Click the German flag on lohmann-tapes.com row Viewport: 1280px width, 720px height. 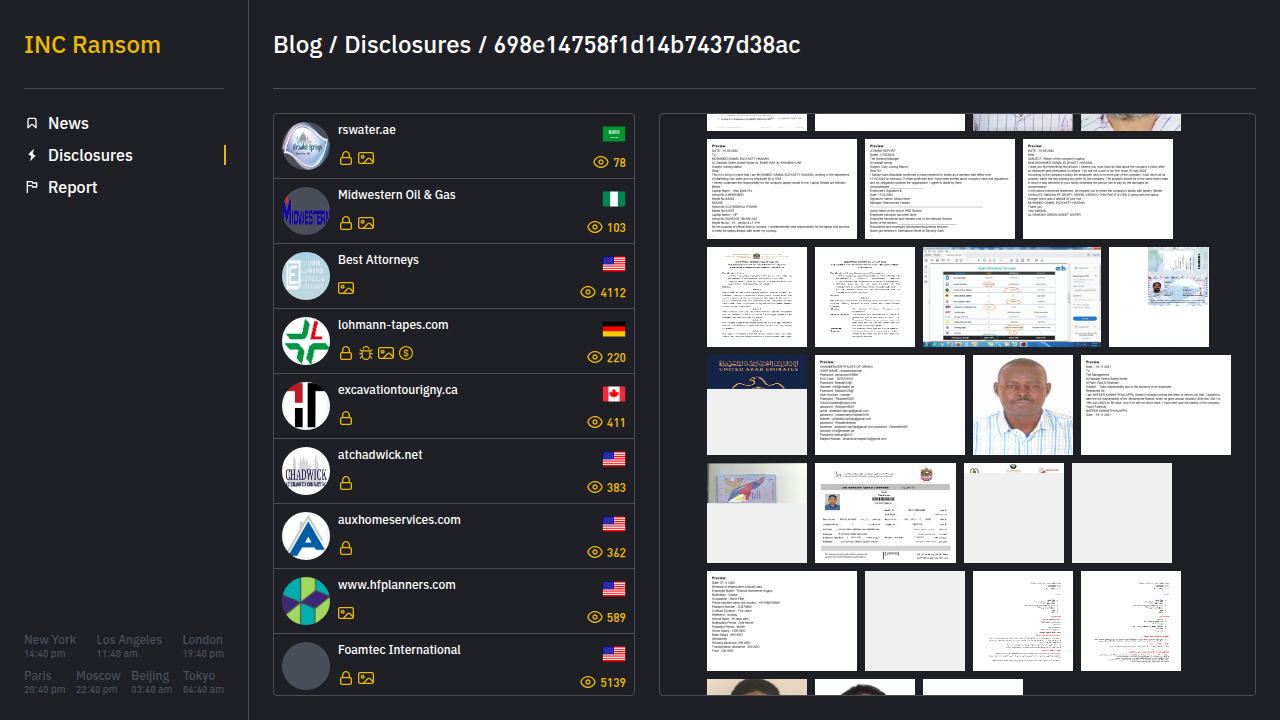[x=614, y=329]
